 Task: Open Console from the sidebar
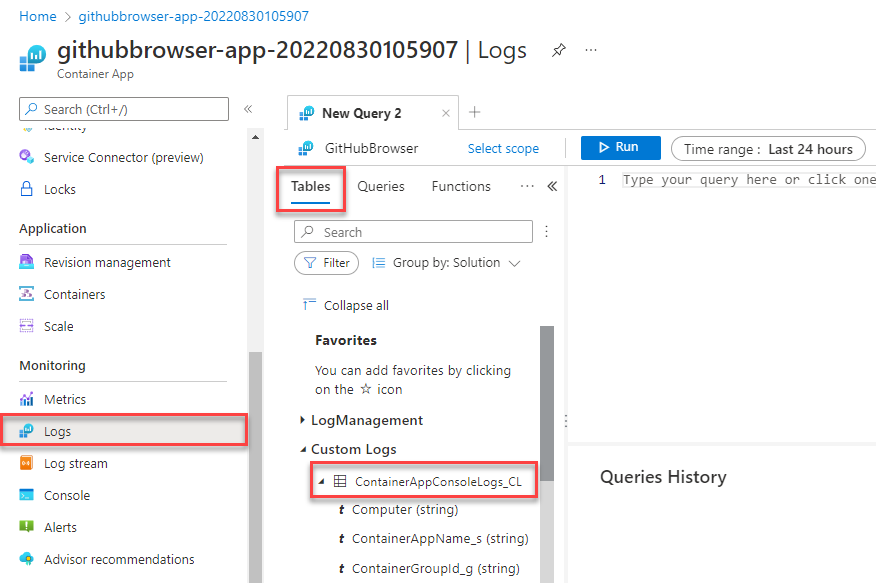click(x=66, y=496)
